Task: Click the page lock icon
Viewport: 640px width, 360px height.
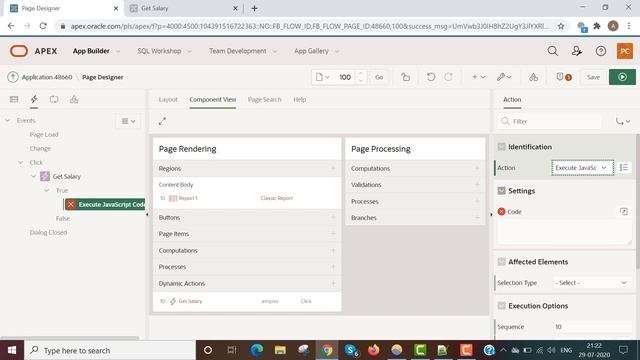Action: click(x=405, y=77)
